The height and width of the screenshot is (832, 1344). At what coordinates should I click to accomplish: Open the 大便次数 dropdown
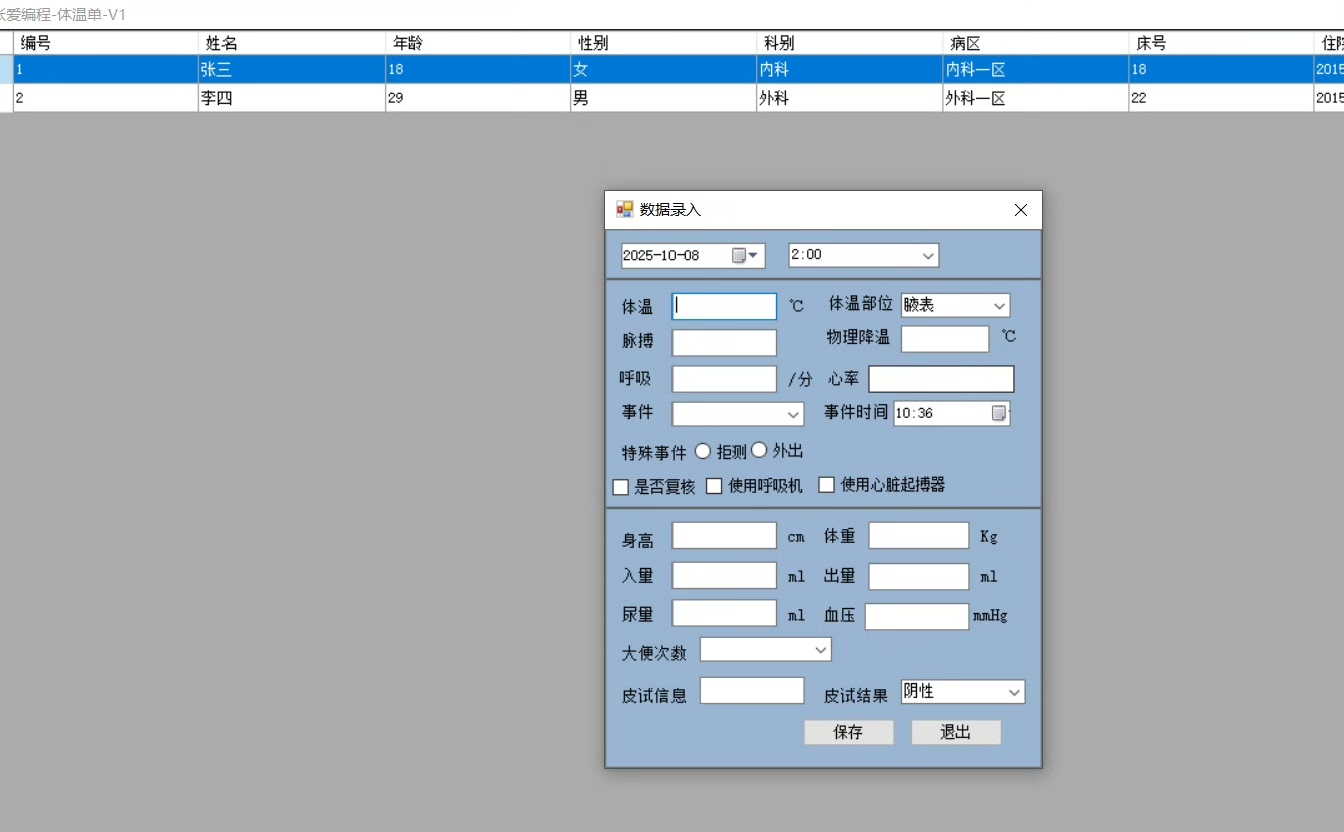820,650
